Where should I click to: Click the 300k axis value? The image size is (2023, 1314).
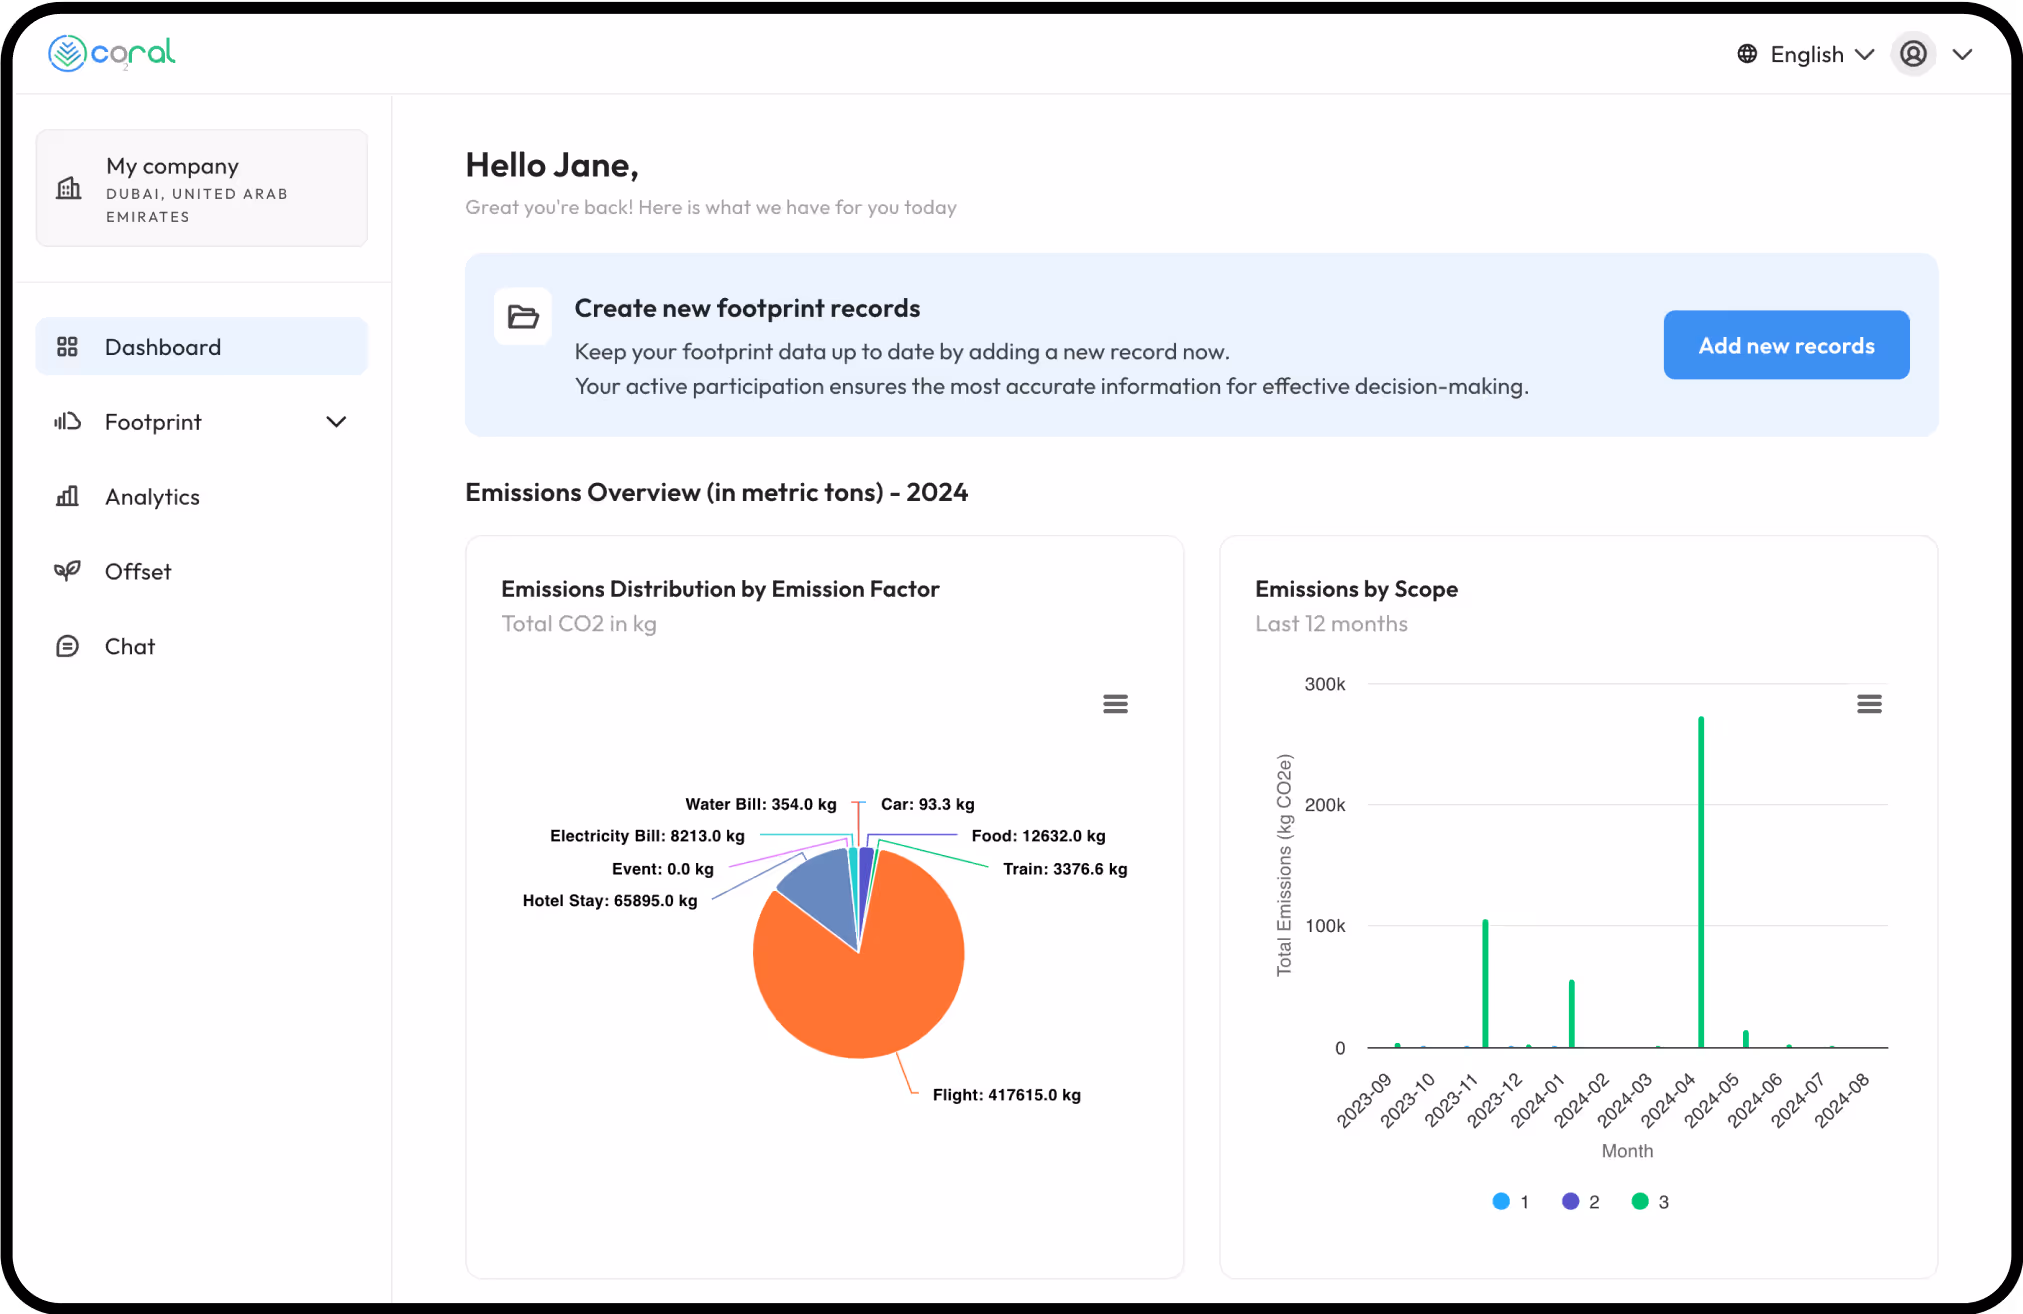click(1324, 684)
